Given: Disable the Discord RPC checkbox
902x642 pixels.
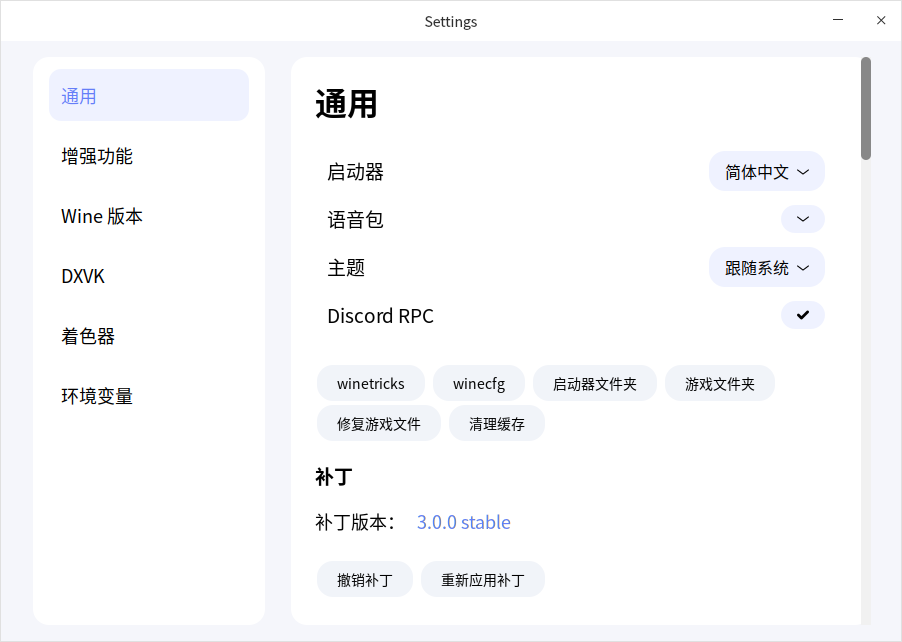Looking at the screenshot, I should click(802, 315).
